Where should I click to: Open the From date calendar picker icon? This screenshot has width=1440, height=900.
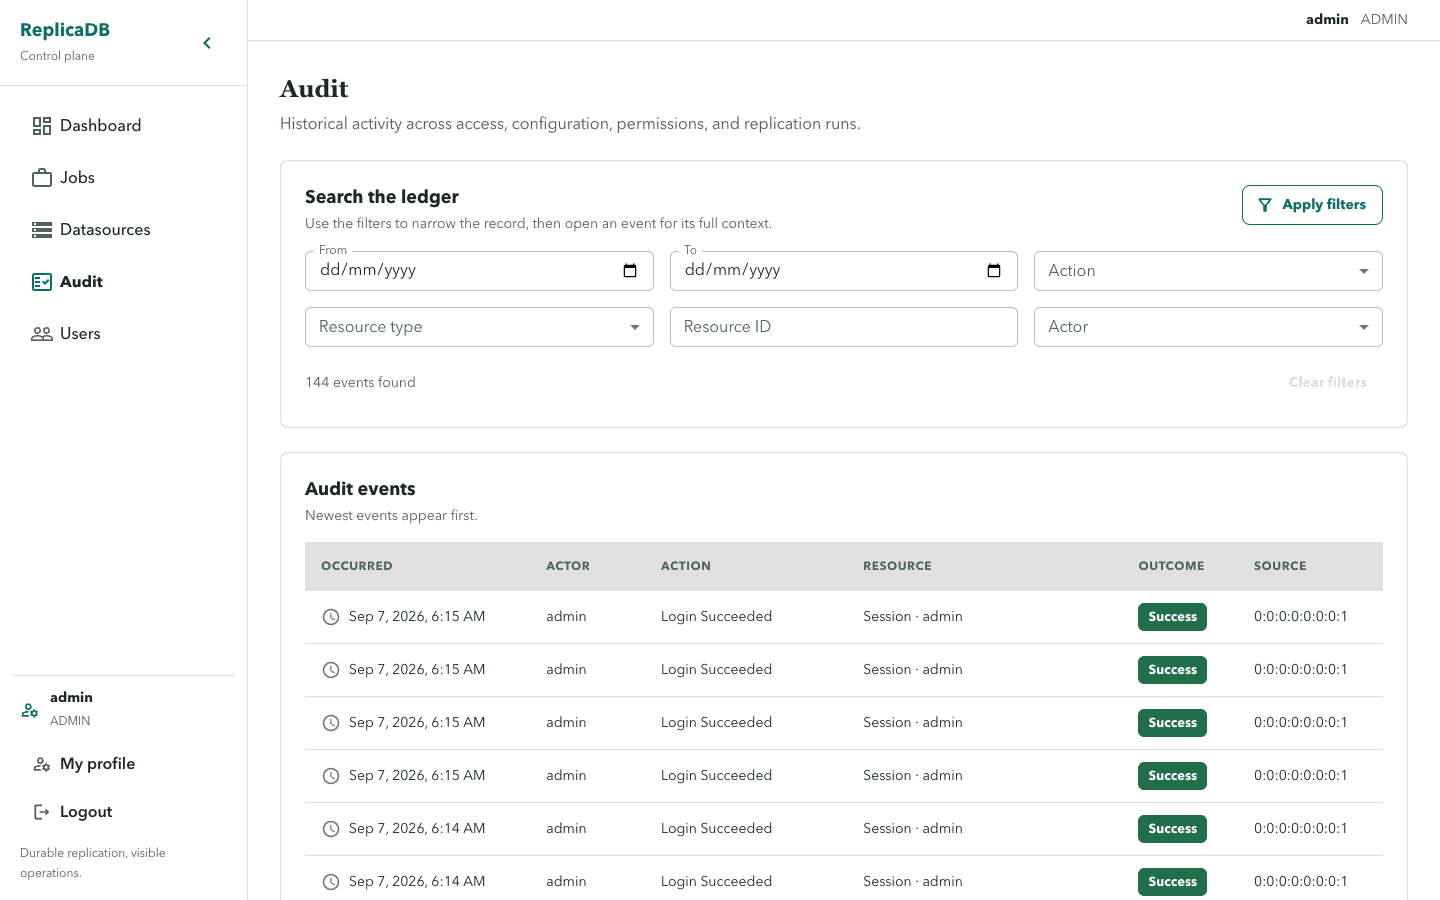tap(630, 271)
